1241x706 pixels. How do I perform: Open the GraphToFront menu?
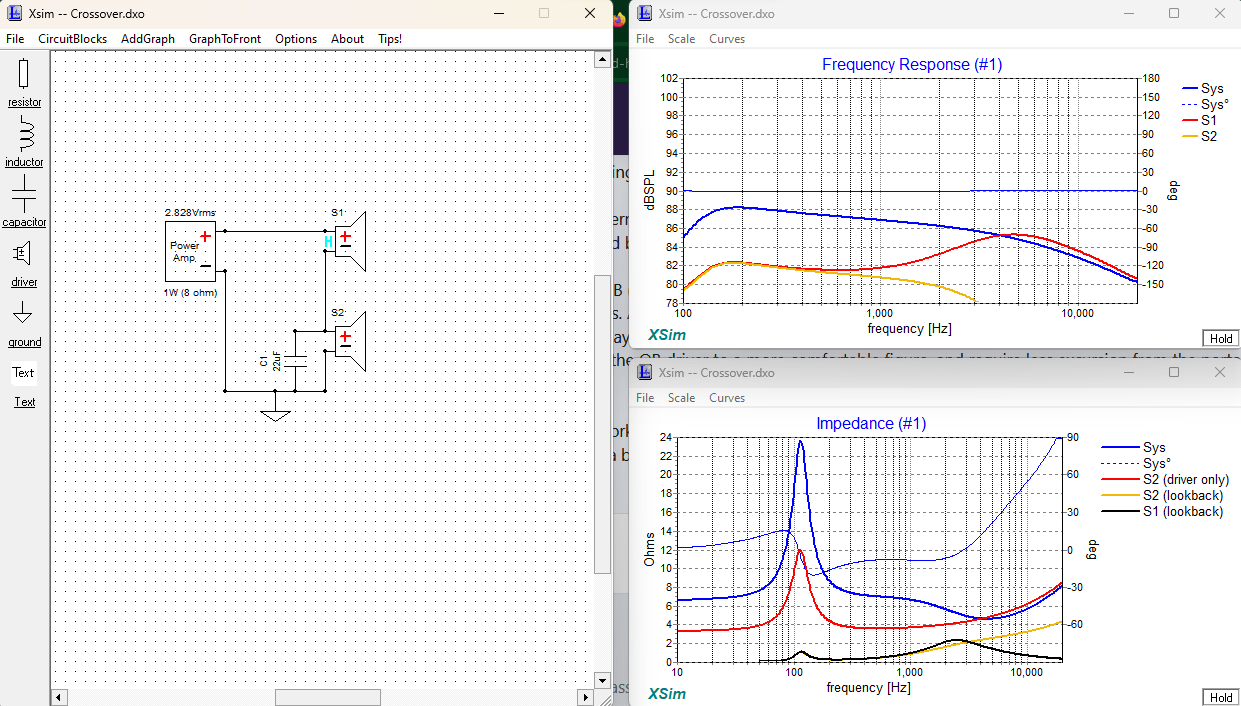[x=225, y=39]
